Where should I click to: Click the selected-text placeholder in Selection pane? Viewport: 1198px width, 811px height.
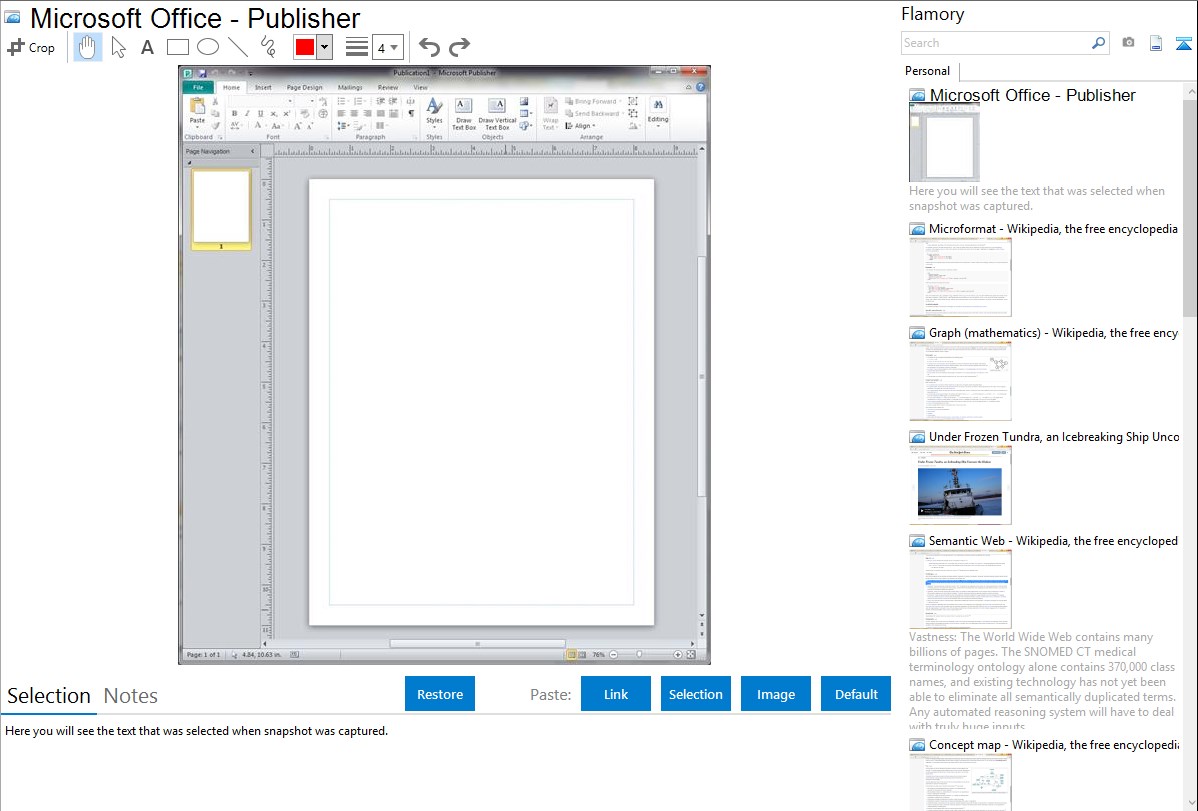point(196,731)
